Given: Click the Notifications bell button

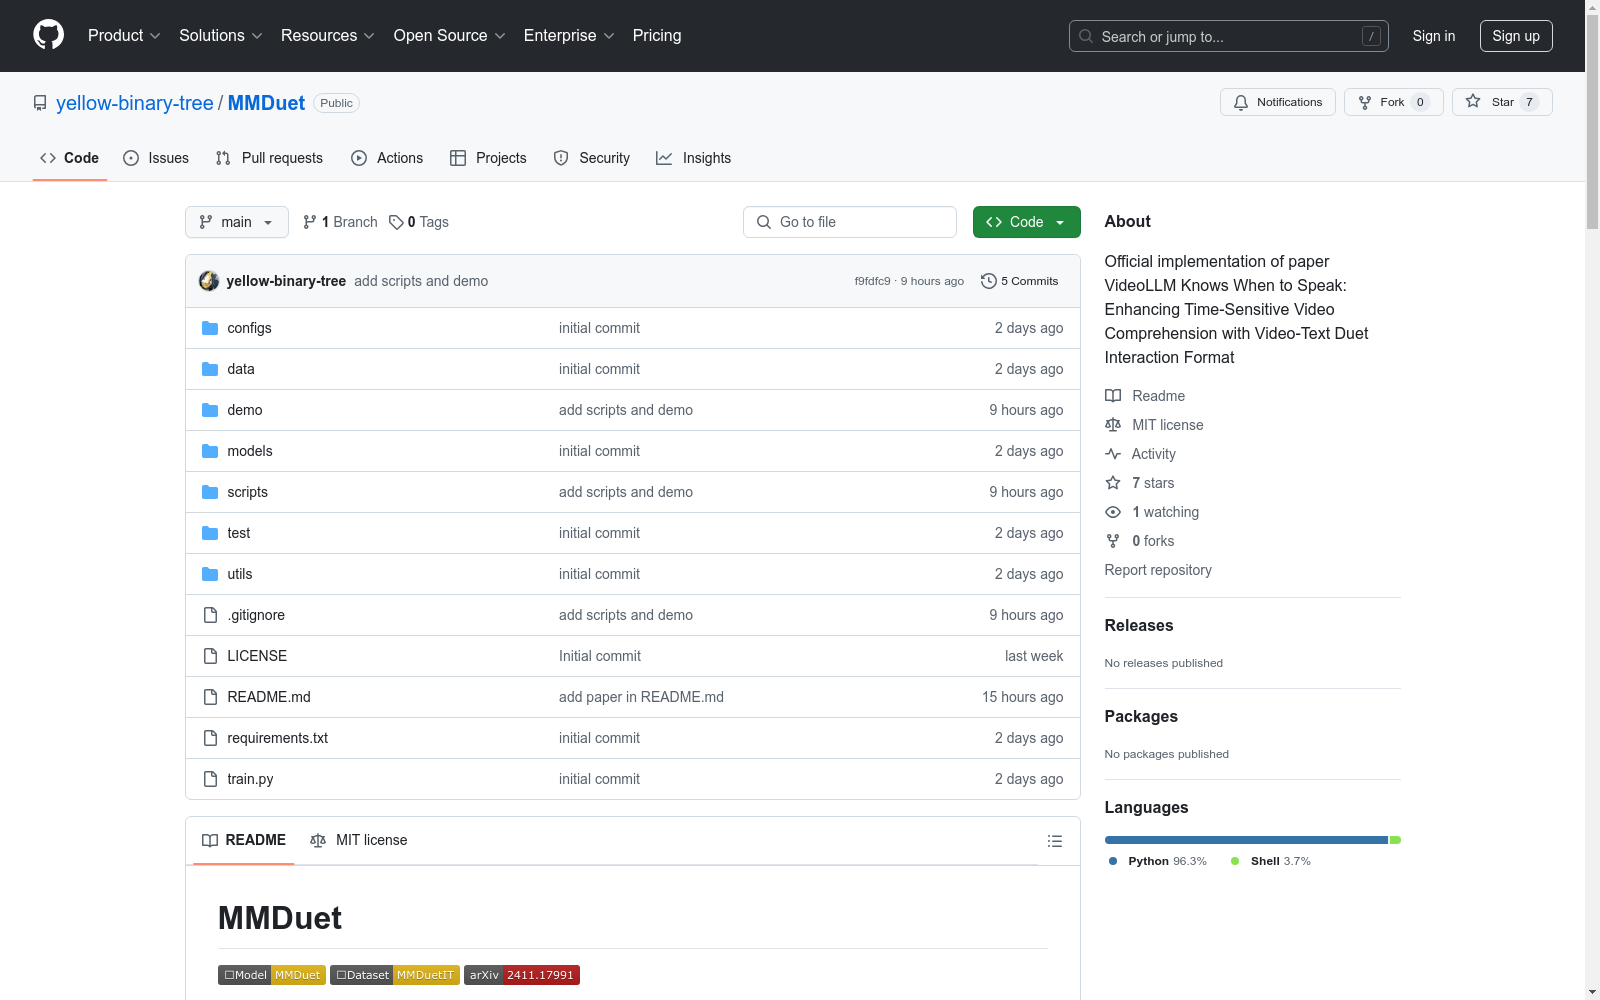Looking at the screenshot, I should pos(1277,102).
